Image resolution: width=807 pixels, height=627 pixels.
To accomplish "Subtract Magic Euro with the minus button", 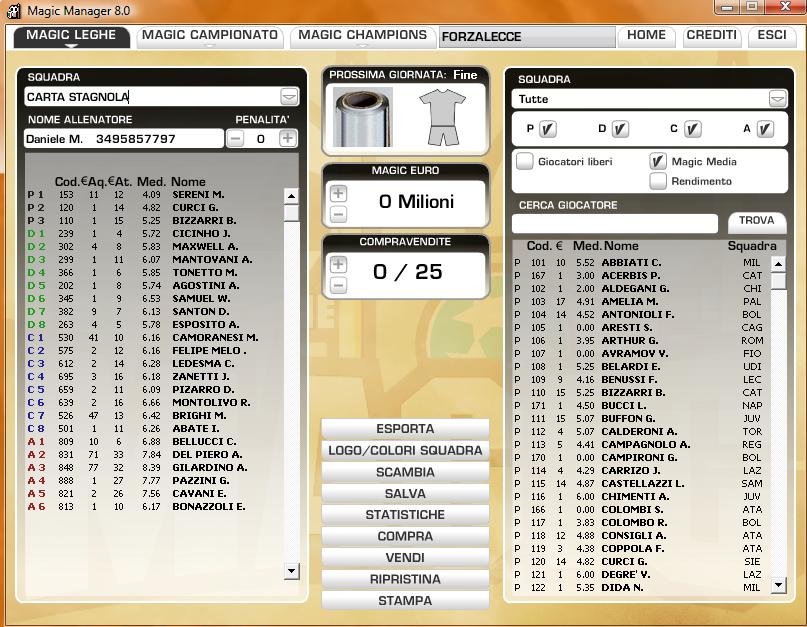I will pos(338,214).
